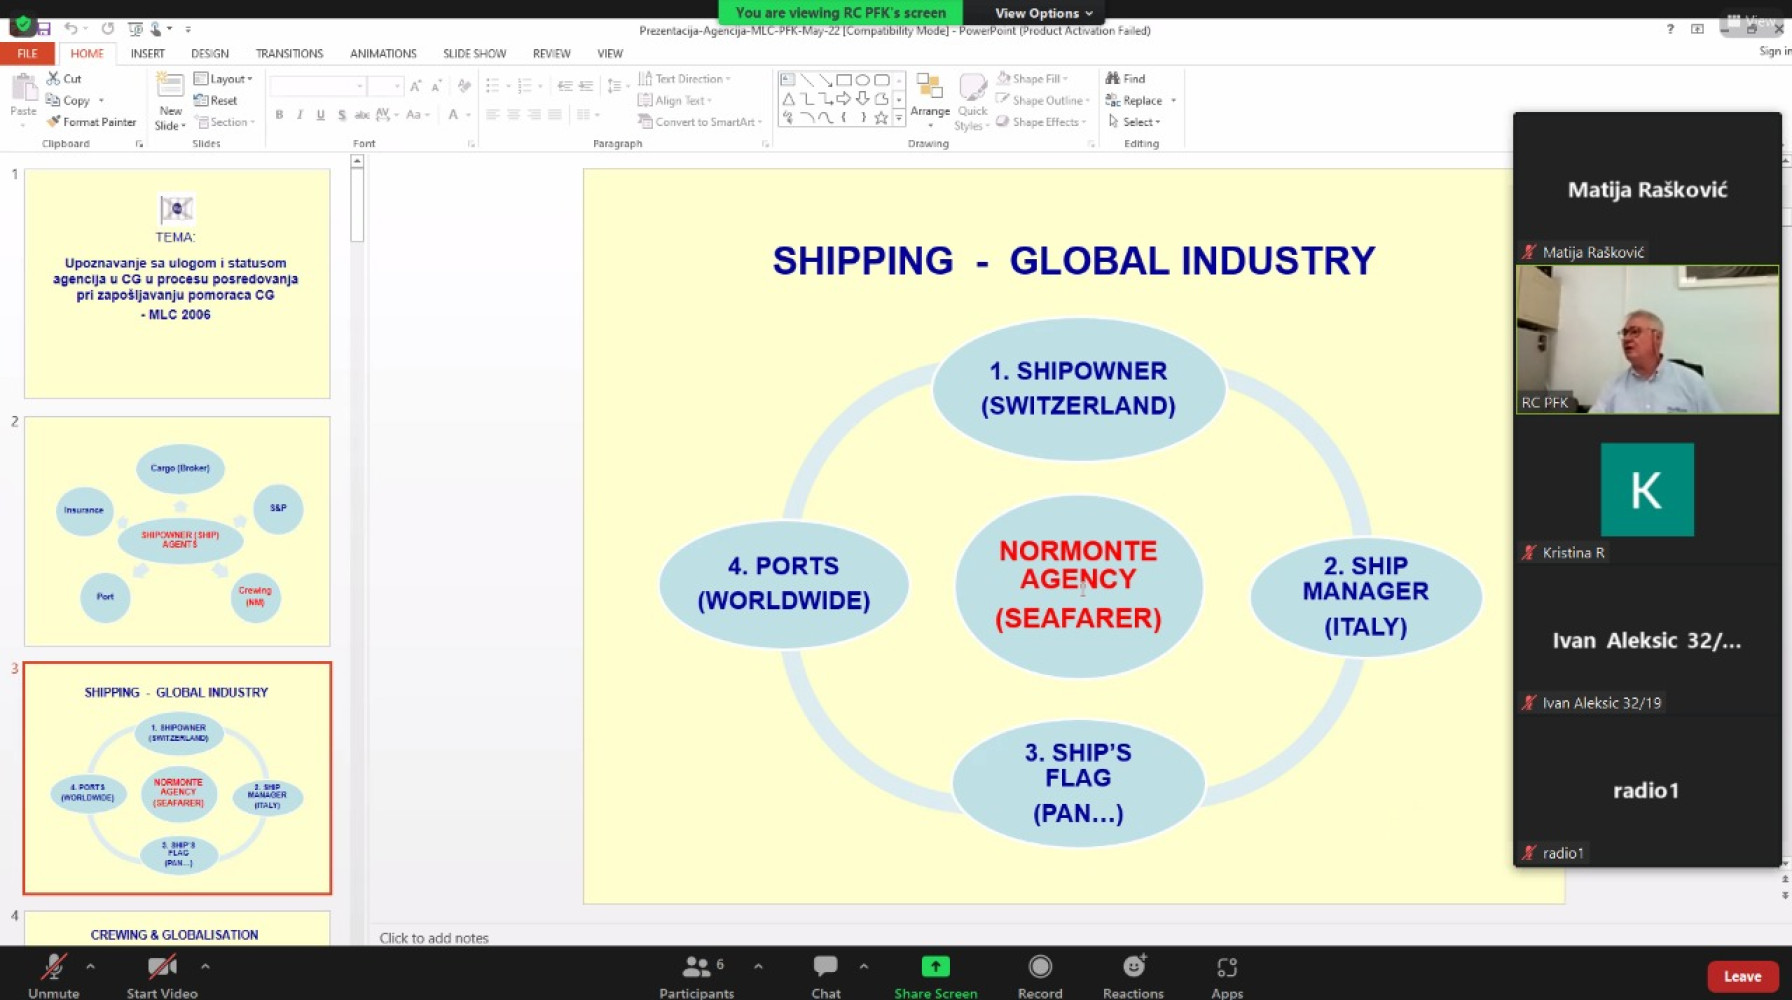Open the Reactions menu
This screenshot has width=1792, height=1000.
pyautogui.click(x=1133, y=967)
